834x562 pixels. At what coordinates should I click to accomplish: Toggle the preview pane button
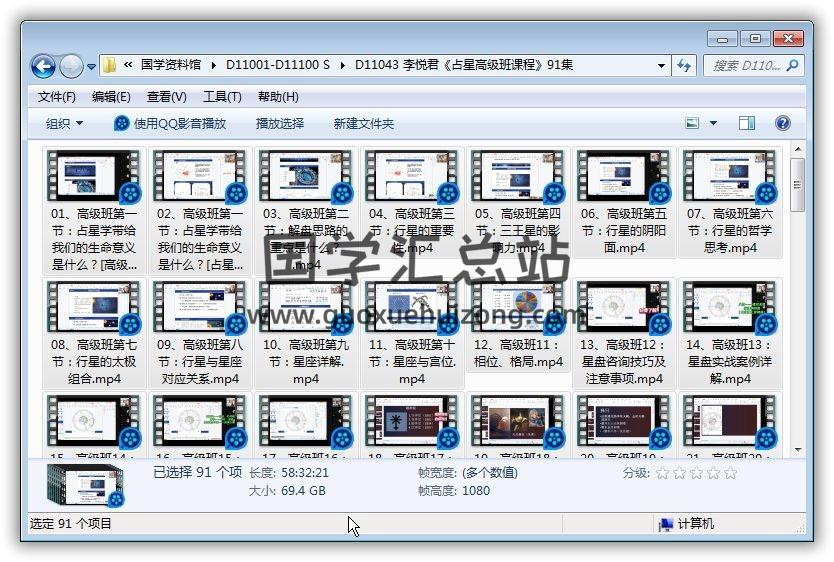[747, 123]
